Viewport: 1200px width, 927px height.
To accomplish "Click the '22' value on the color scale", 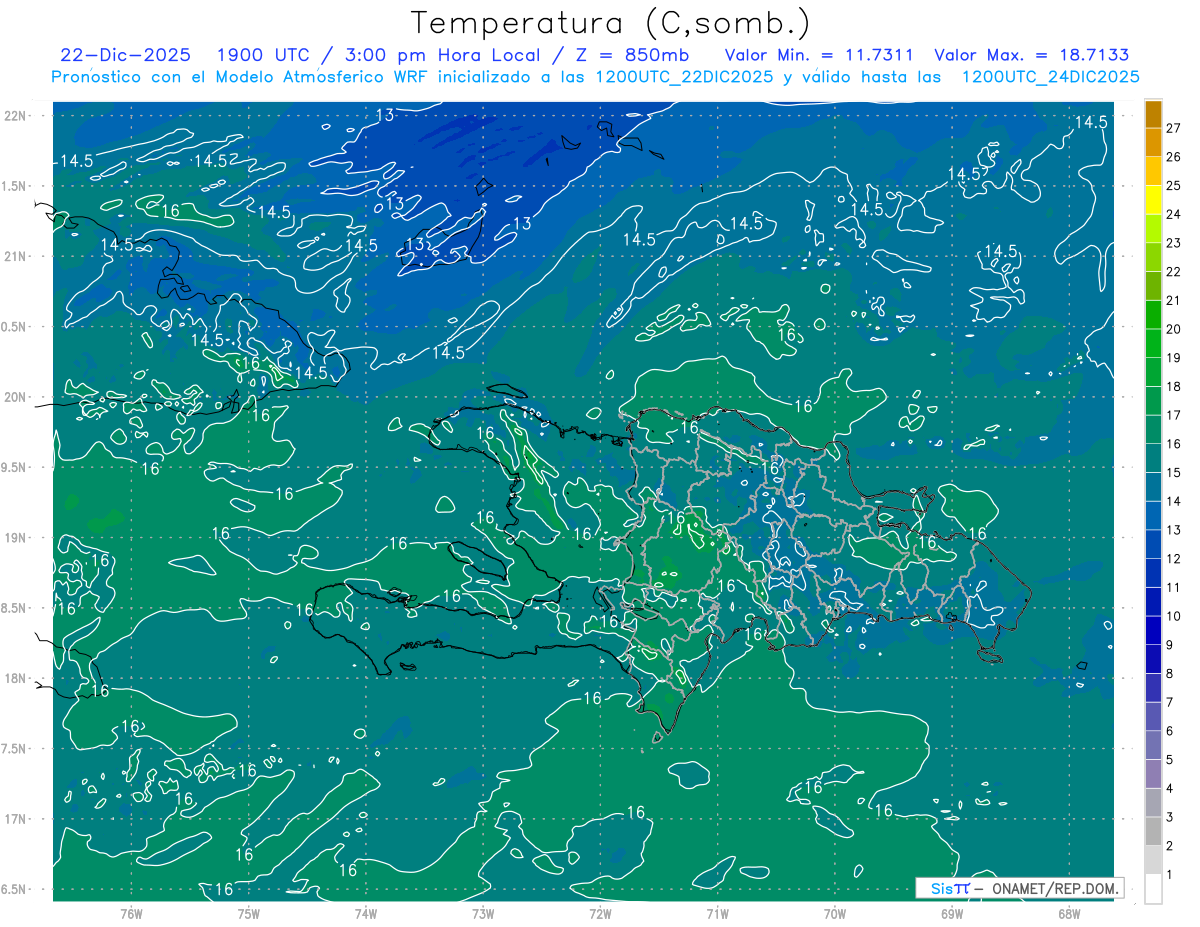I will click(x=1175, y=272).
